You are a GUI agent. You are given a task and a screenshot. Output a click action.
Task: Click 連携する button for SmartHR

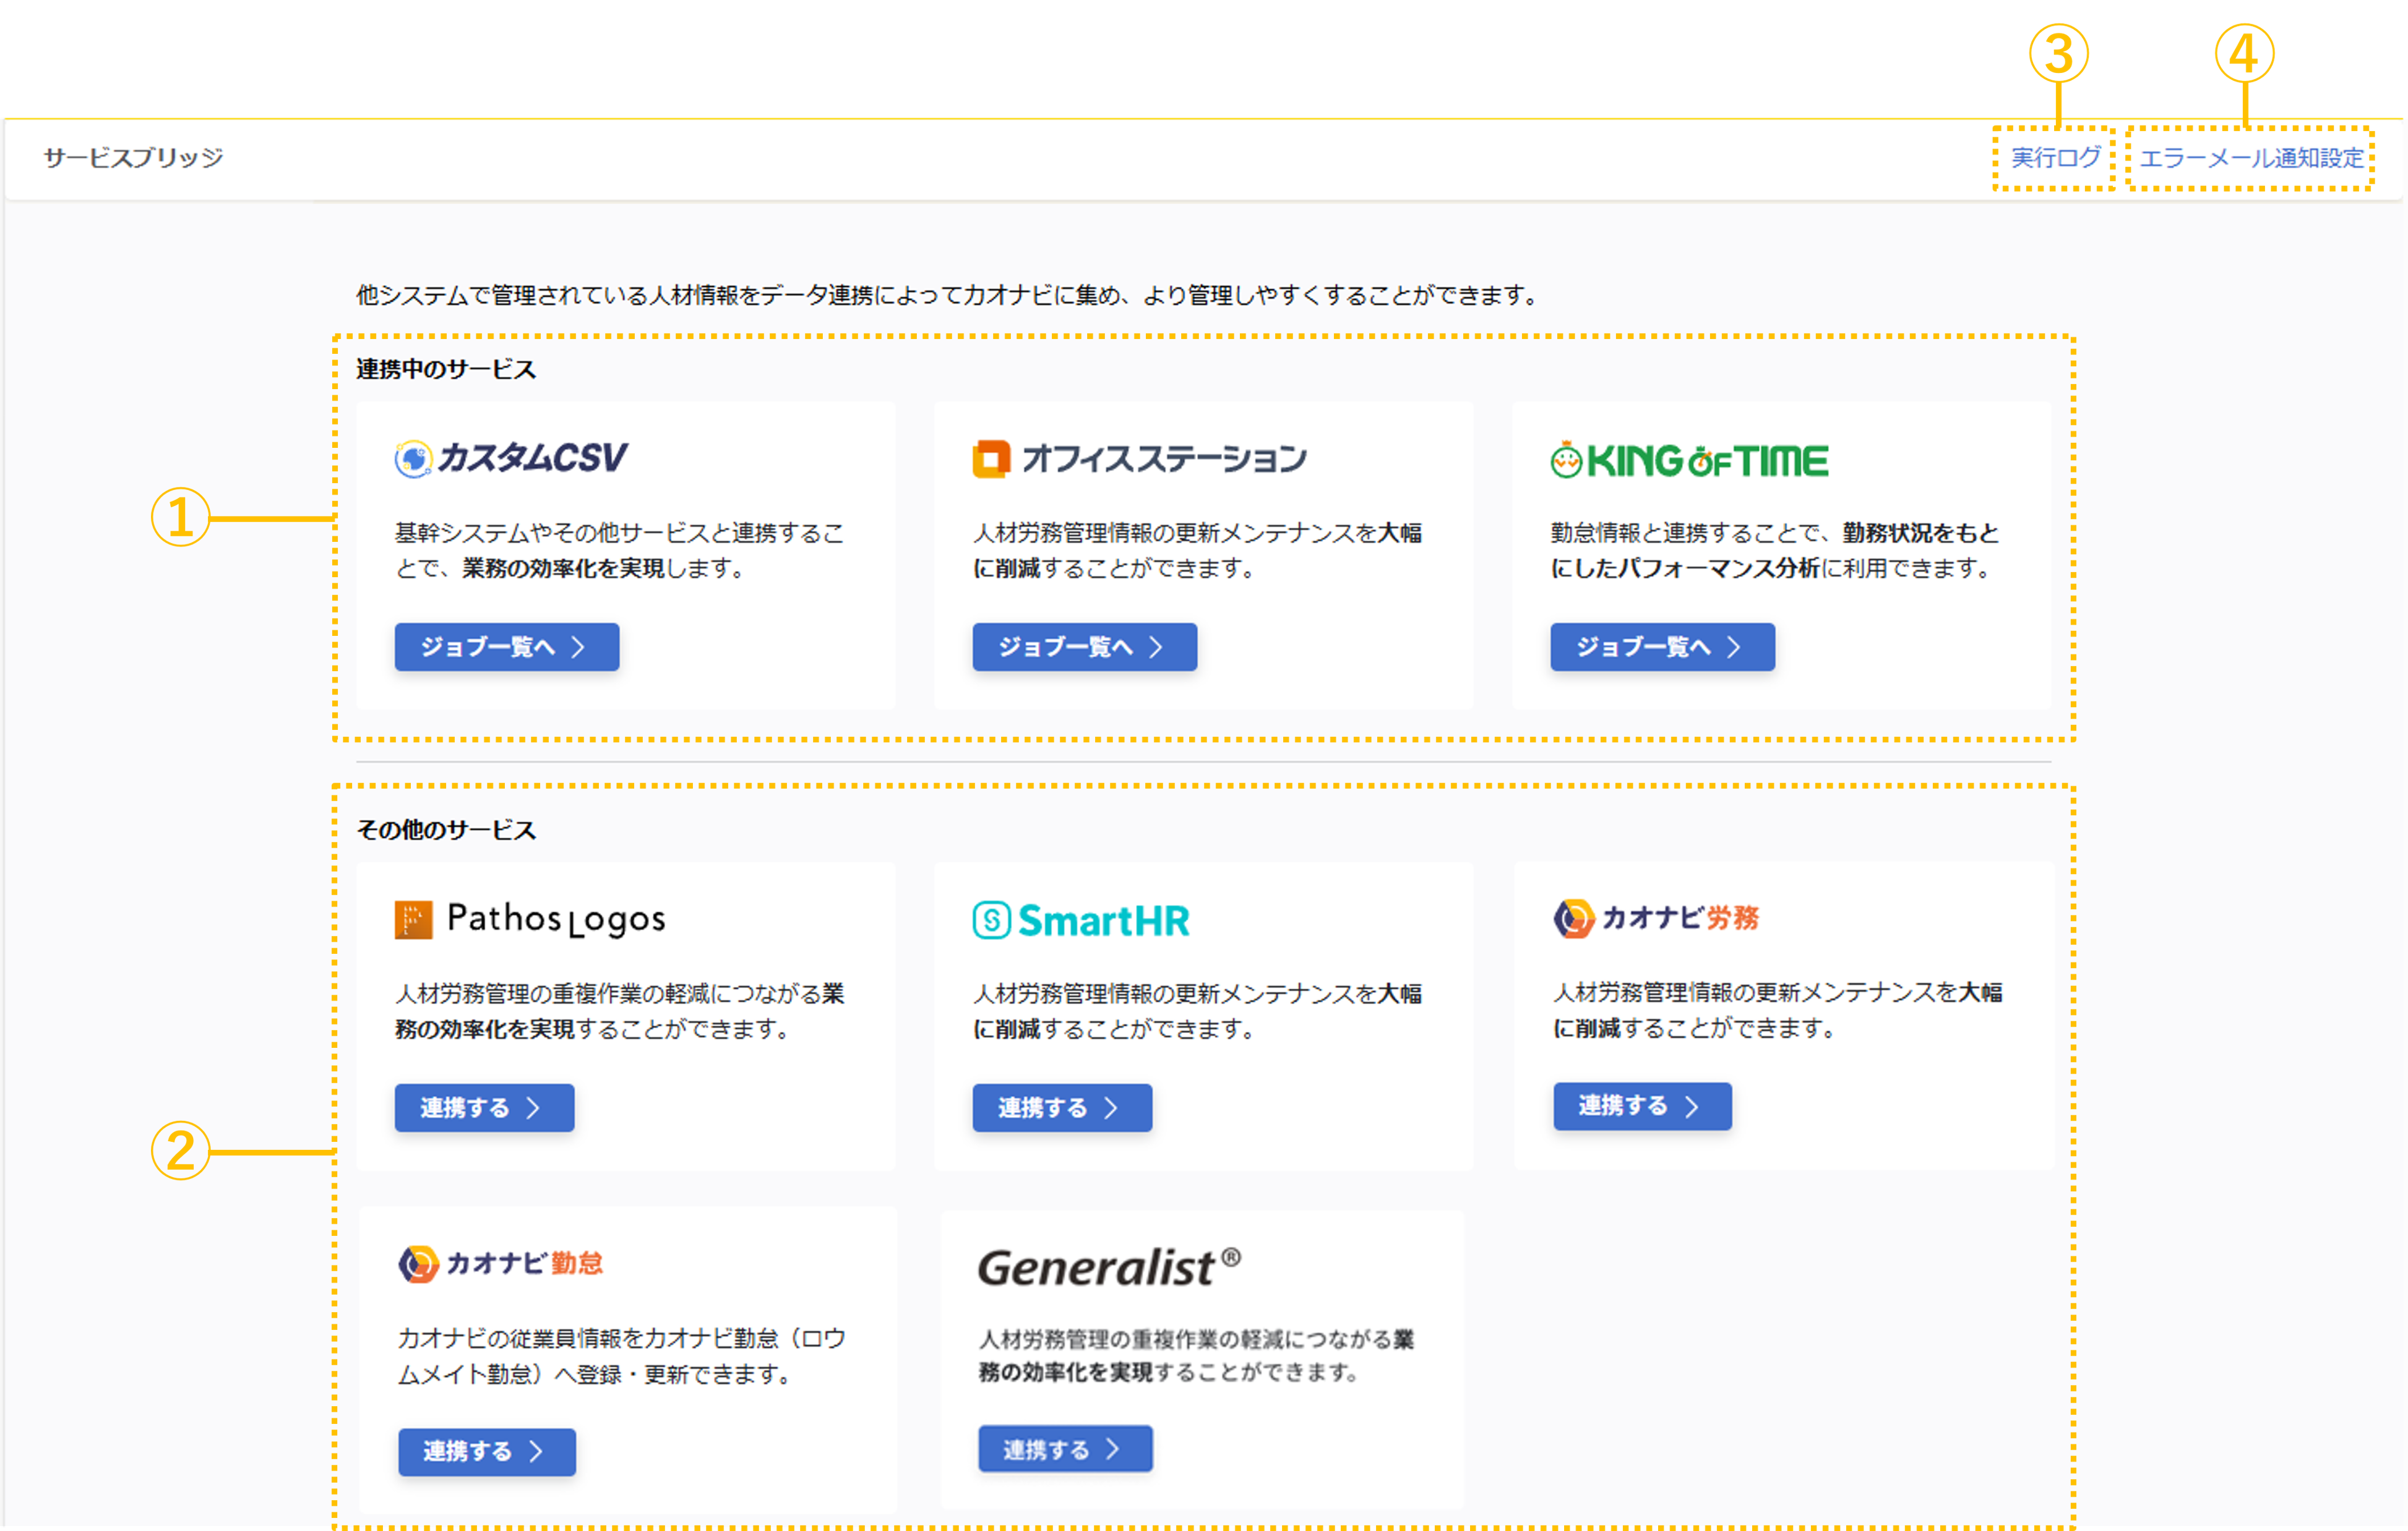(1063, 1108)
